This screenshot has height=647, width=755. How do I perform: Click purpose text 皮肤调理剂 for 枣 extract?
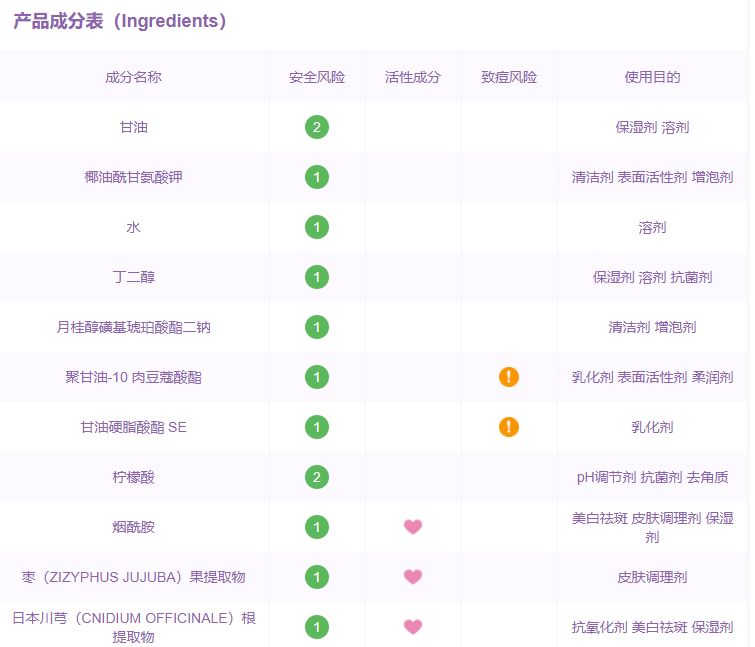click(x=652, y=577)
